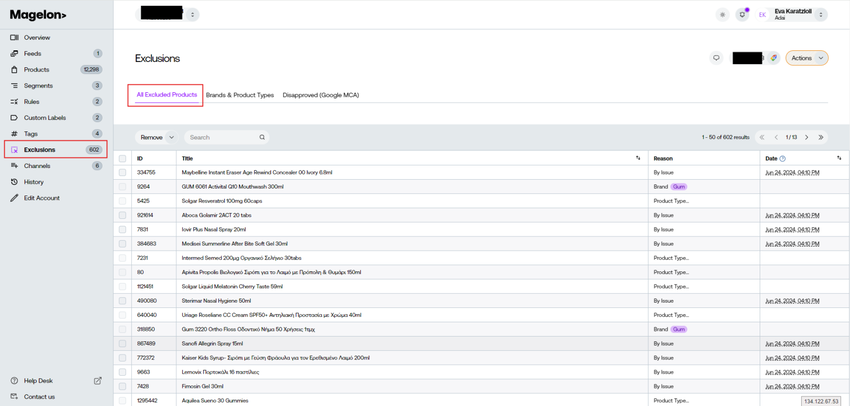Viewport: 850px width, 406px height.
Task: Click the Magelon logo
Action: coord(38,15)
